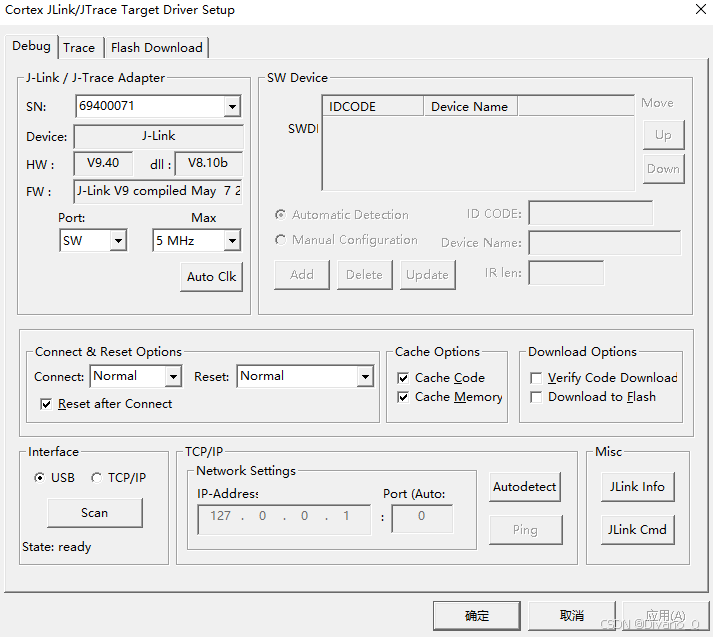713x637 pixels.
Task: Click the HW V9.40 value
Action: 103,163
